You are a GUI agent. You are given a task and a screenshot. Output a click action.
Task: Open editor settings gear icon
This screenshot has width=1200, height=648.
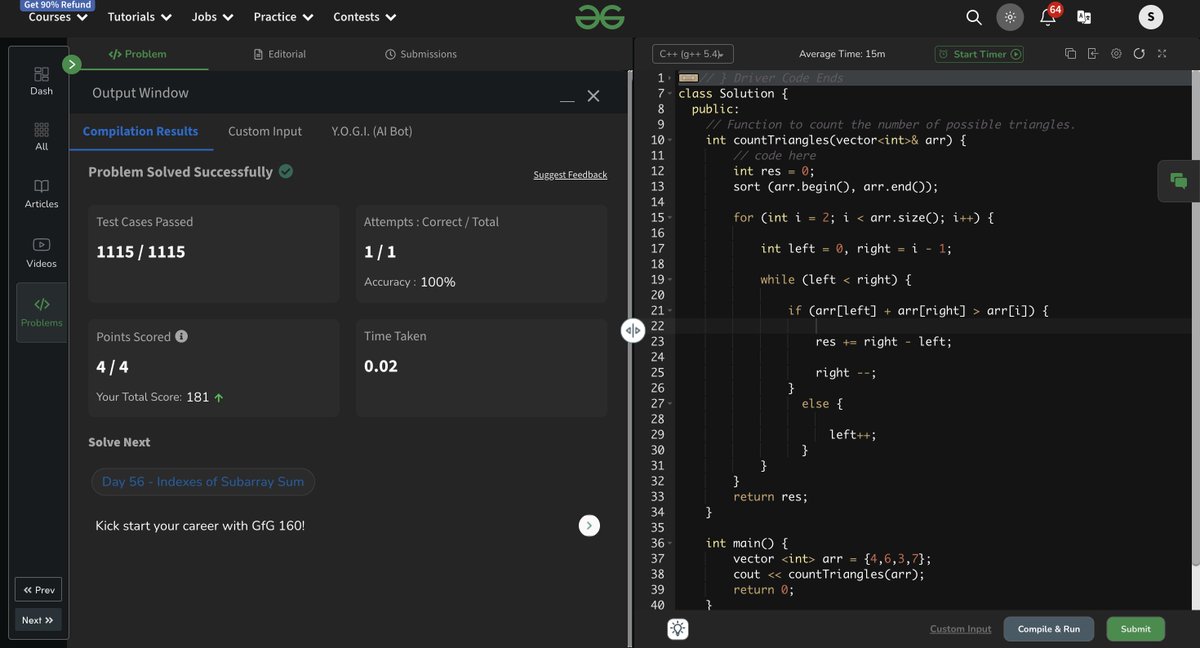click(x=1116, y=54)
